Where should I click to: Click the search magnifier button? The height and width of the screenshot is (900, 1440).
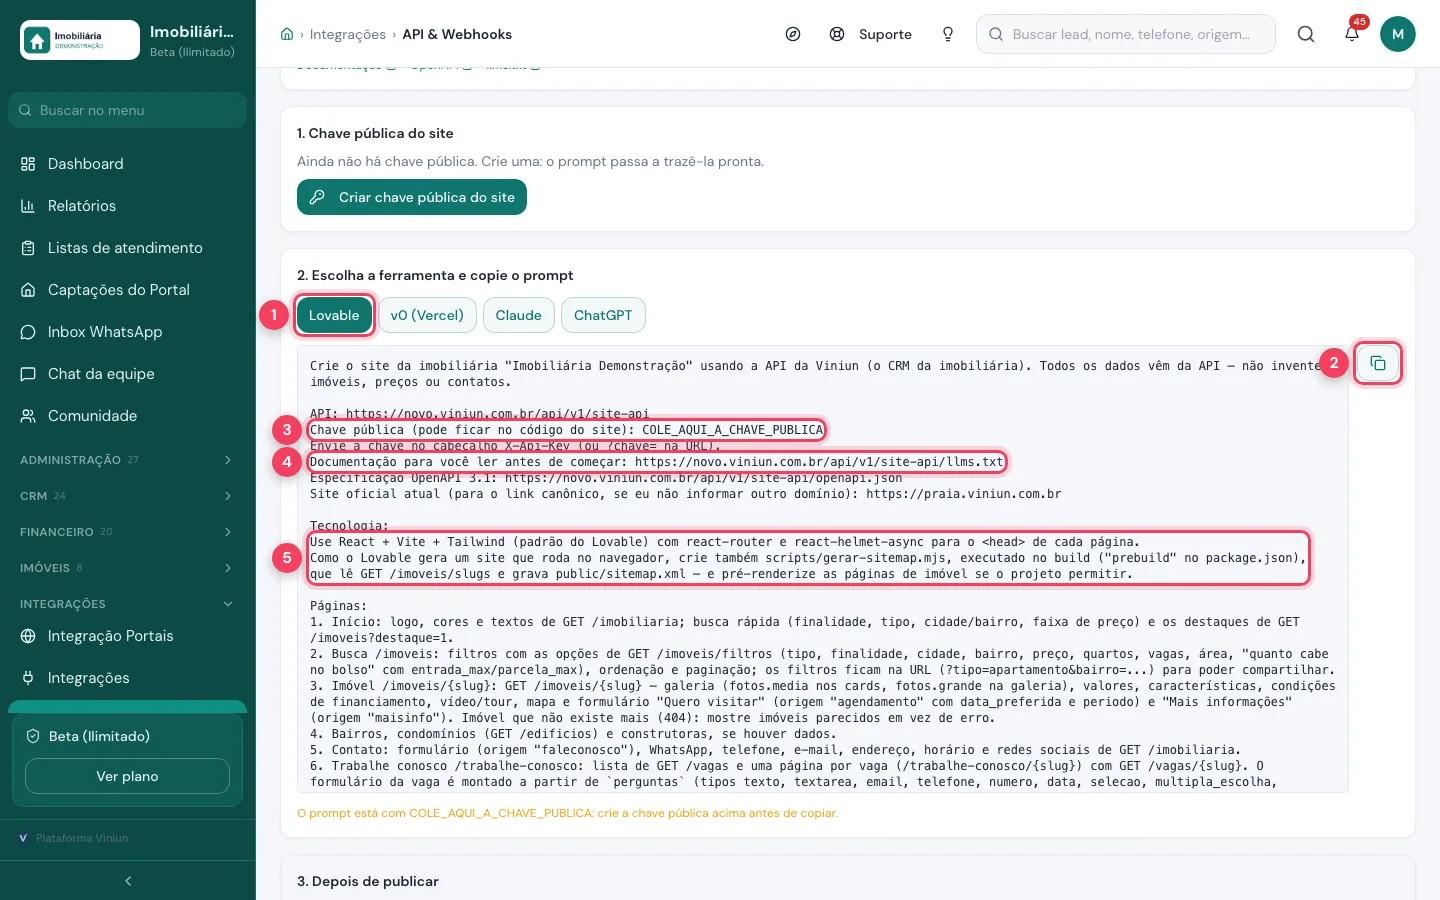[x=1306, y=34]
